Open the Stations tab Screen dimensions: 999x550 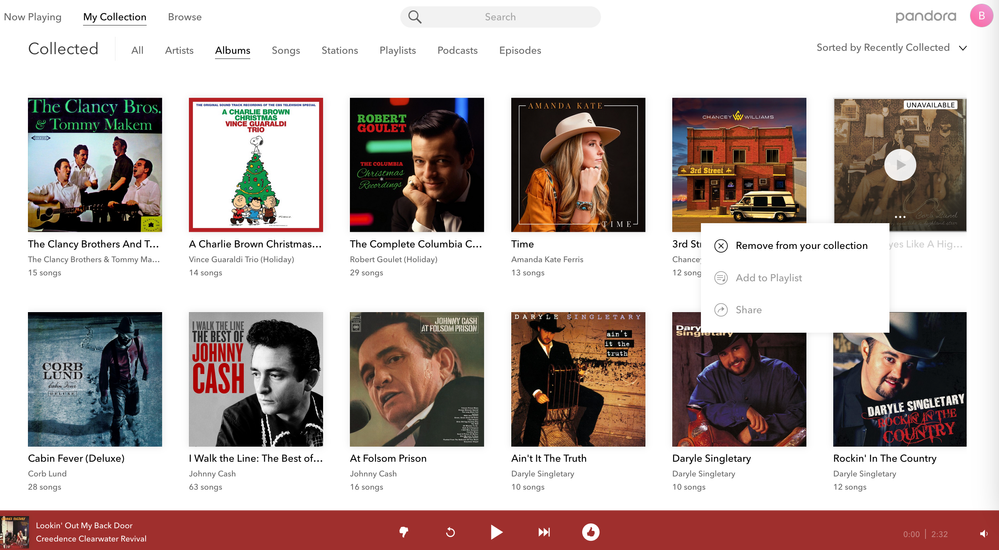pyautogui.click(x=340, y=50)
